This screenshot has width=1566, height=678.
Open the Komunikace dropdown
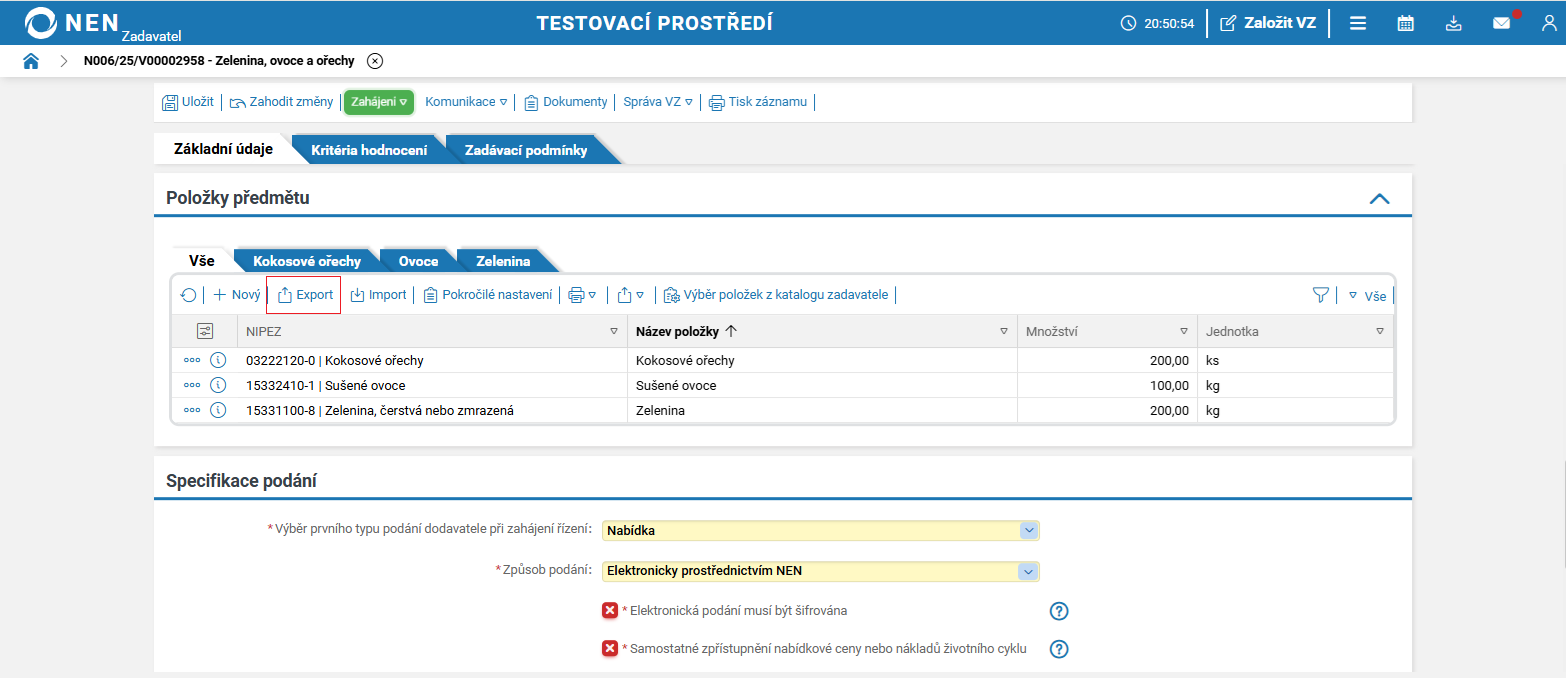(464, 101)
